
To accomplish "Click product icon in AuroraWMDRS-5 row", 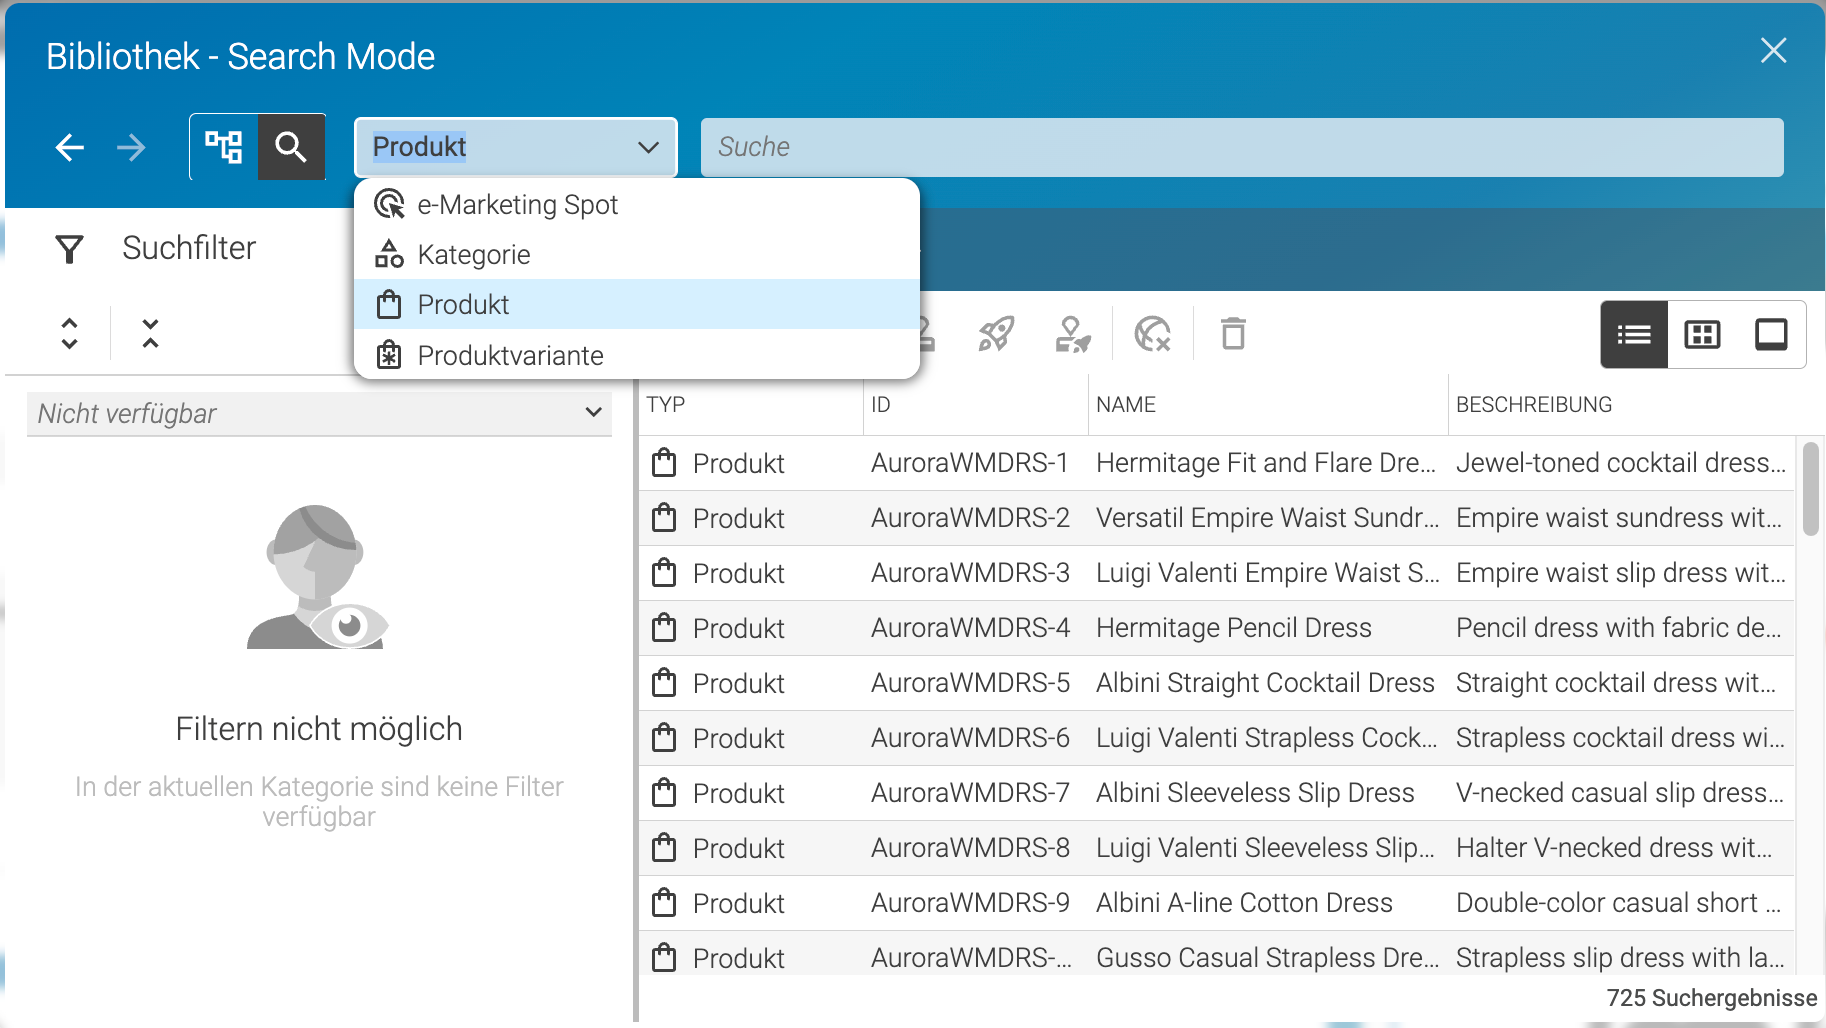I will click(x=664, y=682).
